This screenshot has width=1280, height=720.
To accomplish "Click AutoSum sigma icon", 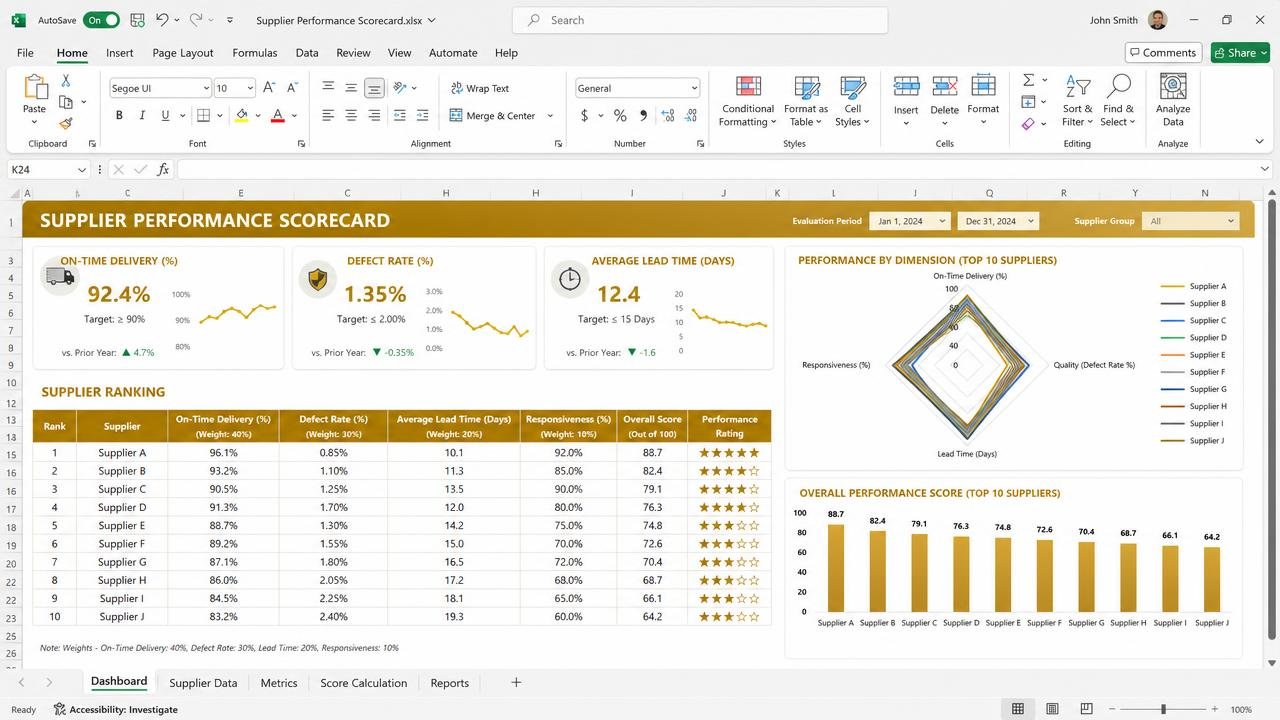I will [x=1028, y=80].
